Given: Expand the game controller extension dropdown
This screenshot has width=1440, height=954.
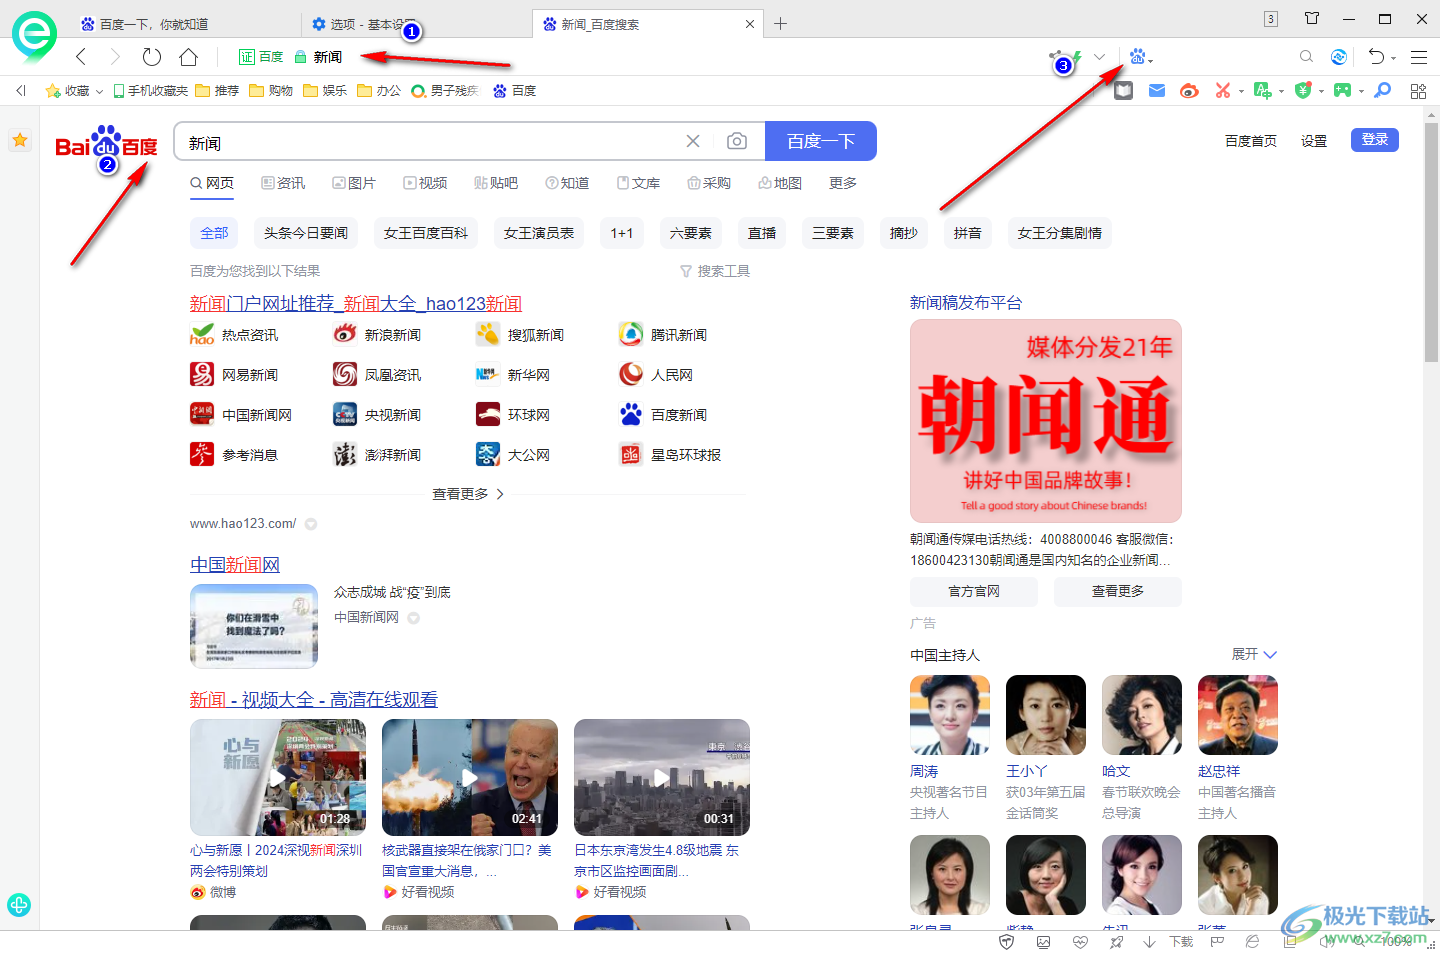Looking at the screenshot, I should click(1361, 92).
